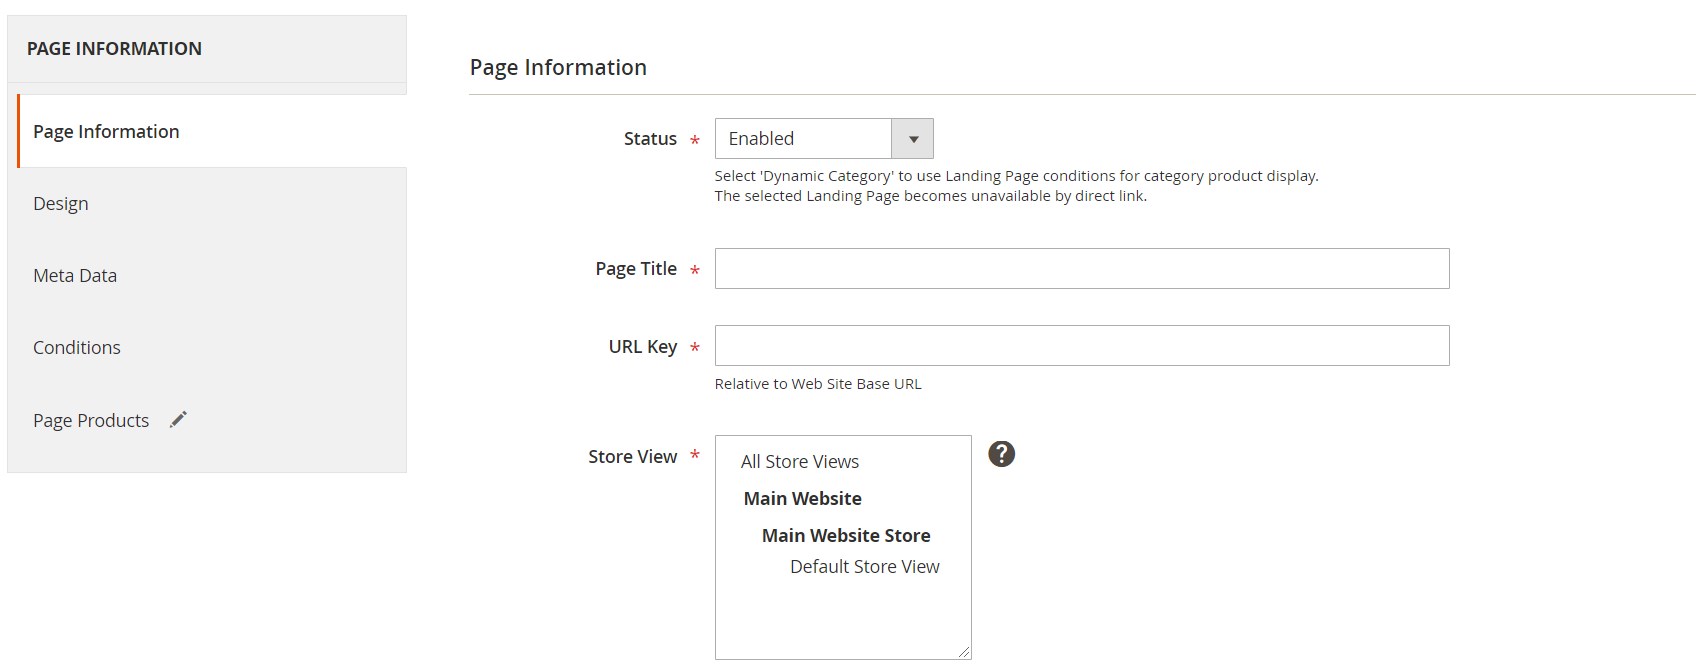The image size is (1704, 672).
Task: Click the Store View list resize handle
Action: pyautogui.click(x=963, y=652)
